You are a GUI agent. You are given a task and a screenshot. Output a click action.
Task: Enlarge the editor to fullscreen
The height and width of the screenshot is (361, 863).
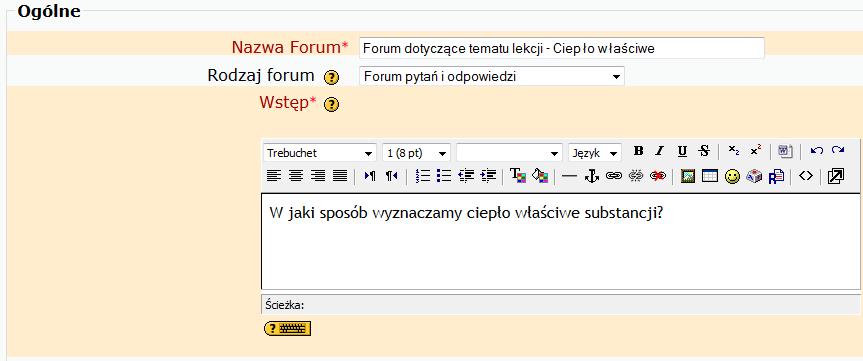click(835, 176)
